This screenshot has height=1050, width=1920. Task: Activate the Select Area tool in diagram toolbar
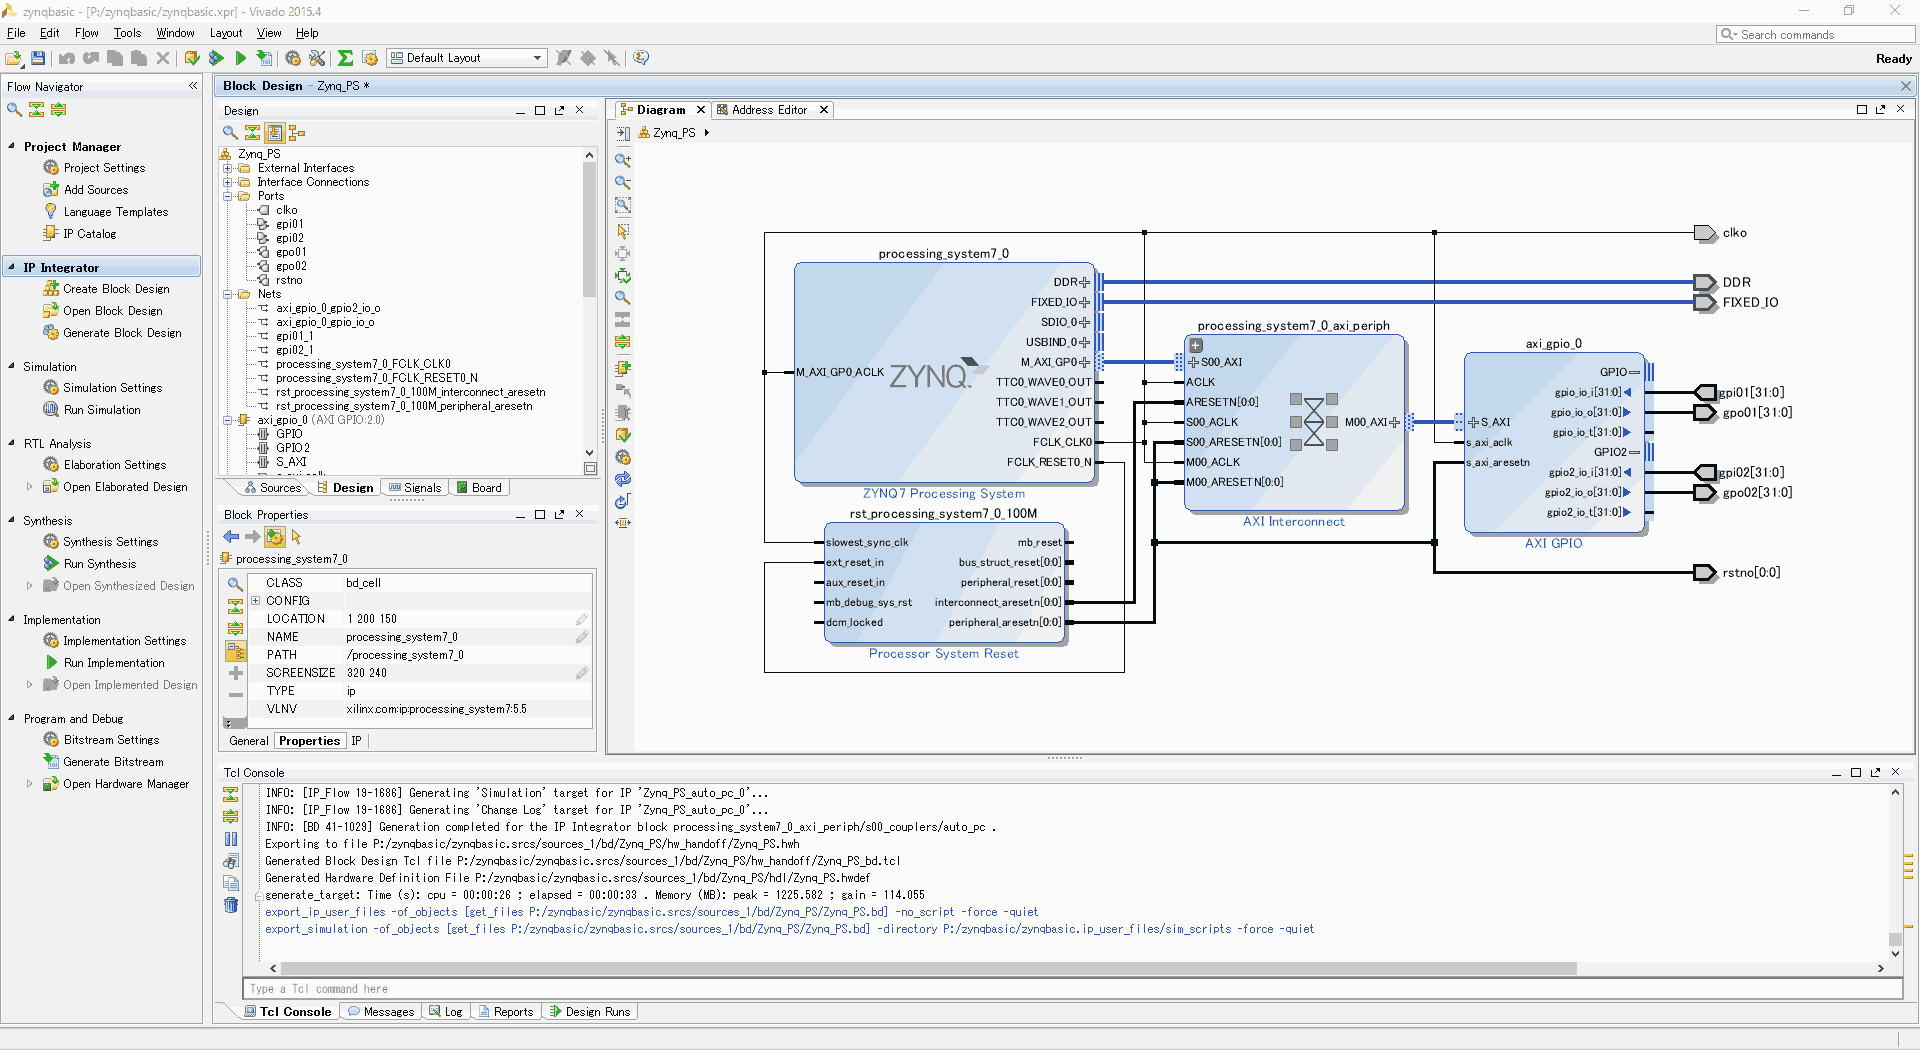point(622,231)
